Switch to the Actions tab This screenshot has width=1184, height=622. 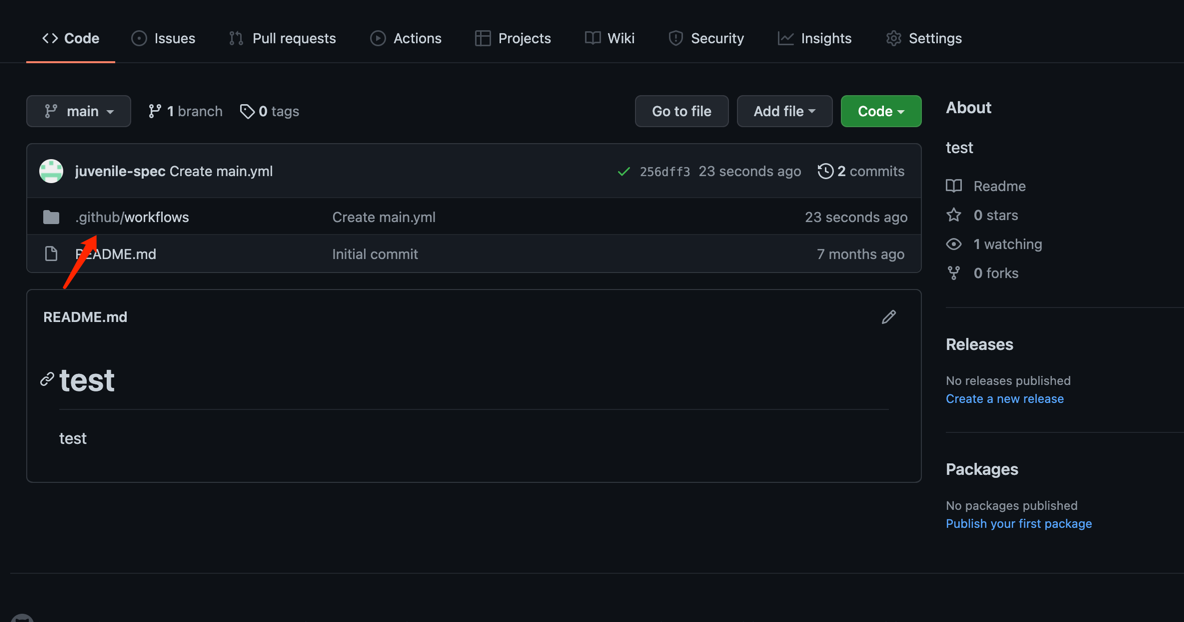pyautogui.click(x=406, y=38)
